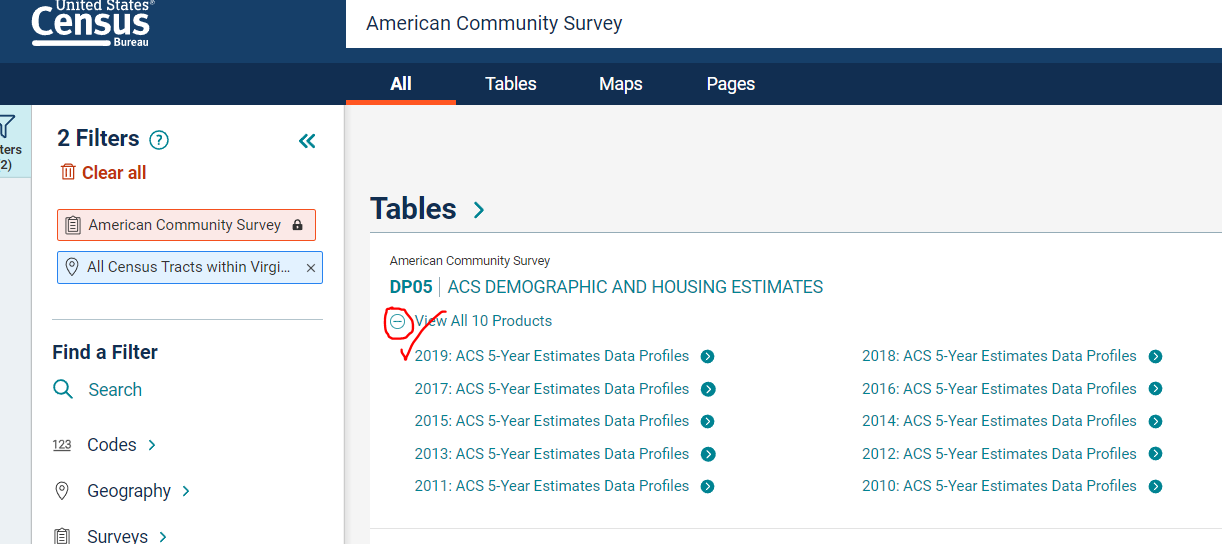Click the Tables heading arrow
Viewport: 1222px width, 544px height.
[479, 210]
